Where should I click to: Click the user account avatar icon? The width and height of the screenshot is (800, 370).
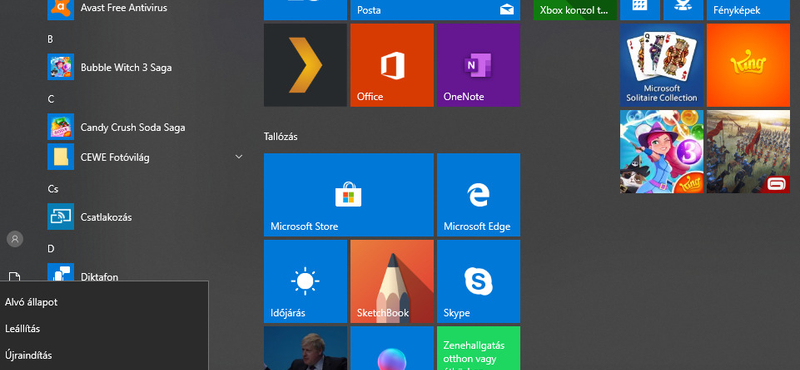[15, 239]
